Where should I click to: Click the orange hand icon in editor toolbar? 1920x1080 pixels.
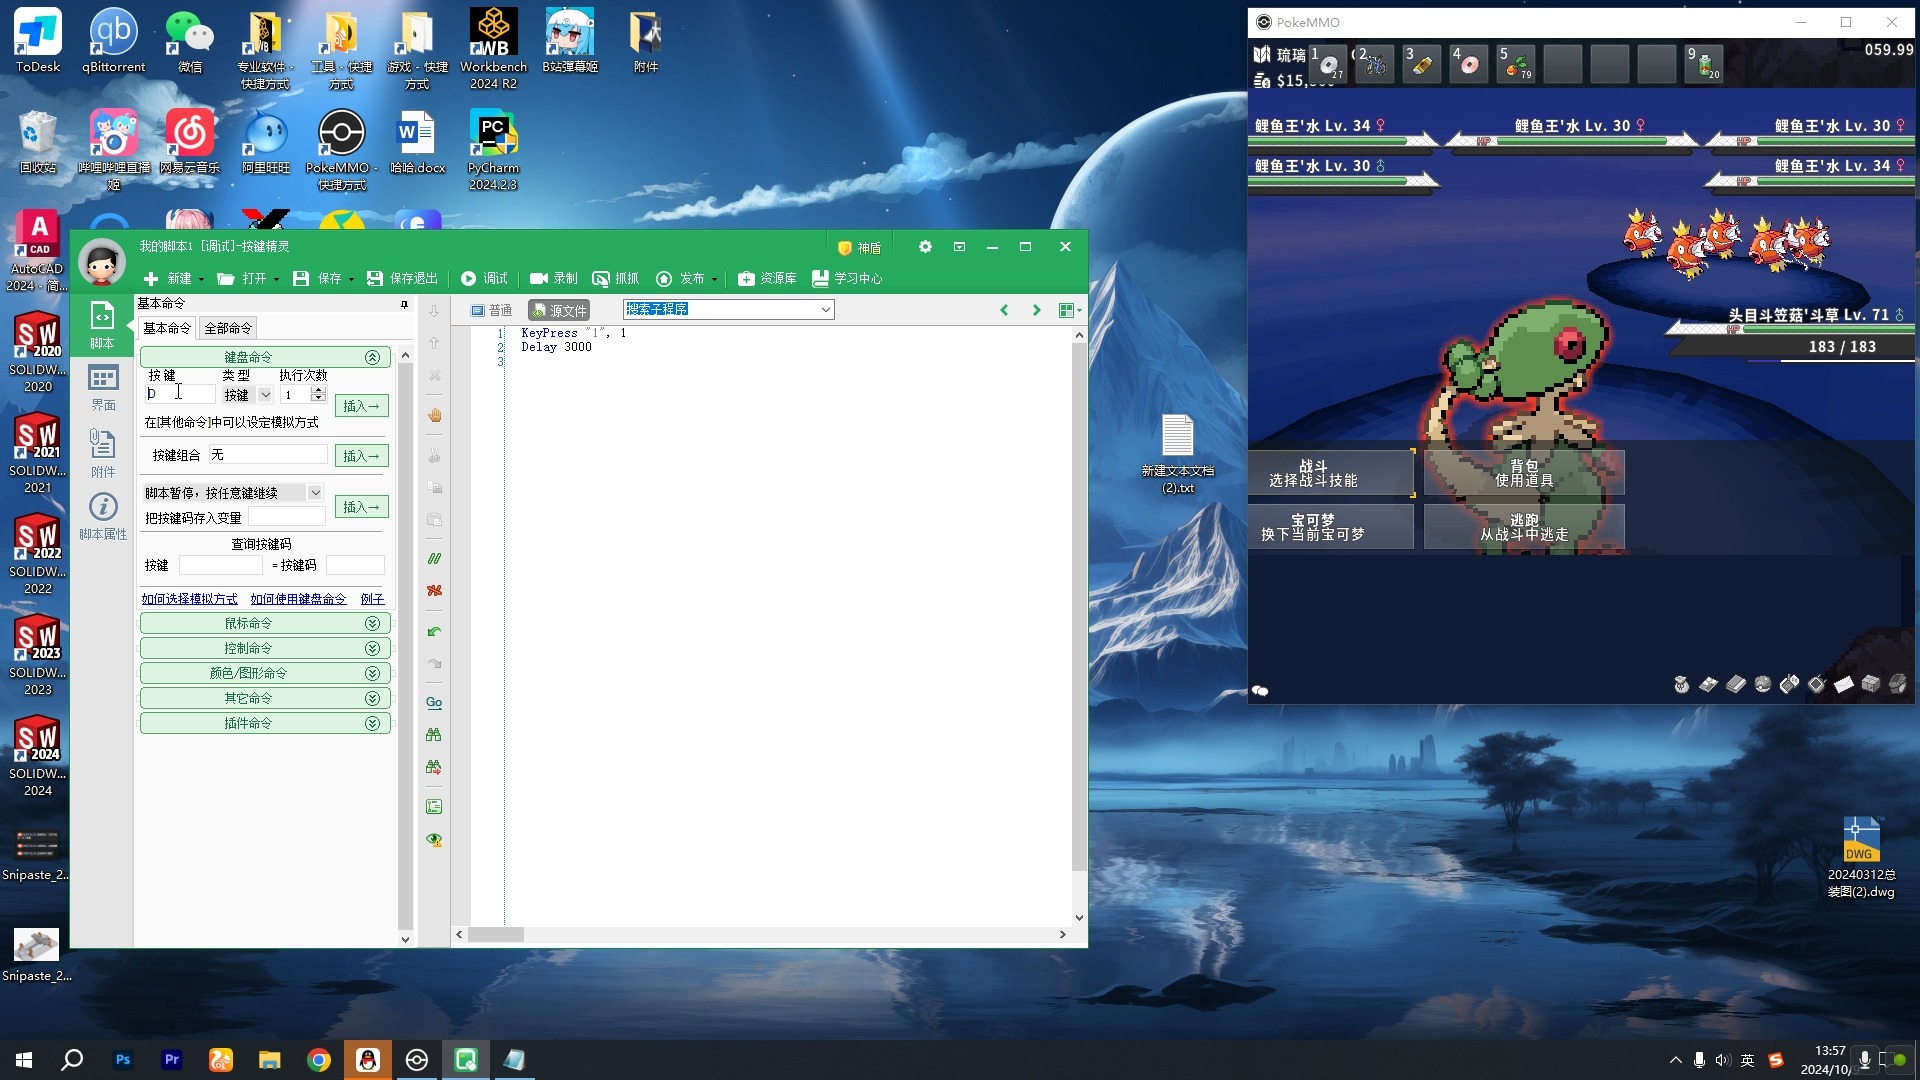434,415
